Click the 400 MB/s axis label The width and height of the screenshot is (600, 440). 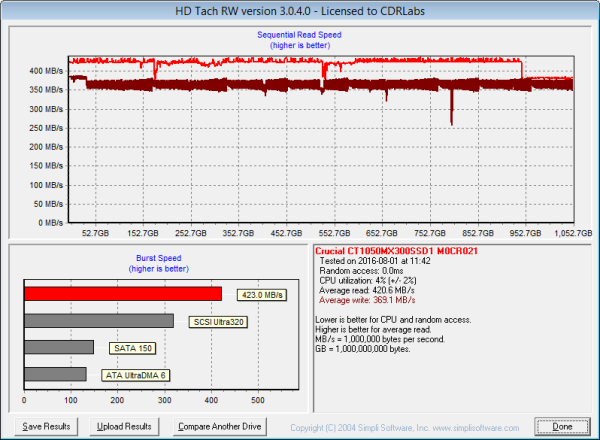click(46, 71)
